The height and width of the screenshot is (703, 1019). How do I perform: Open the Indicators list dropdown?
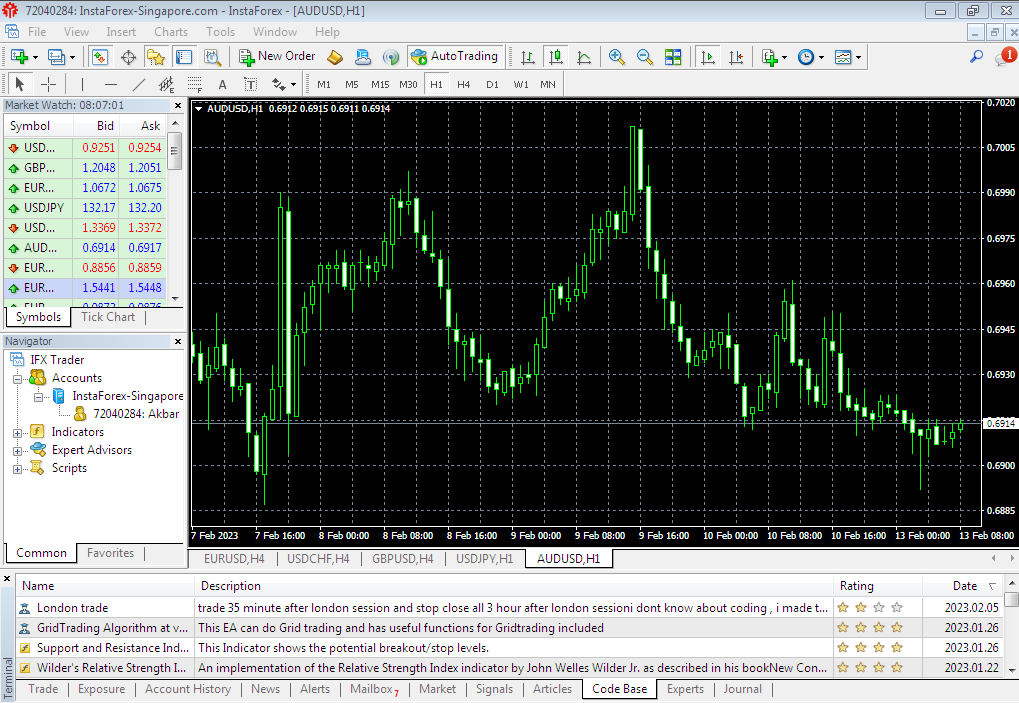point(773,57)
